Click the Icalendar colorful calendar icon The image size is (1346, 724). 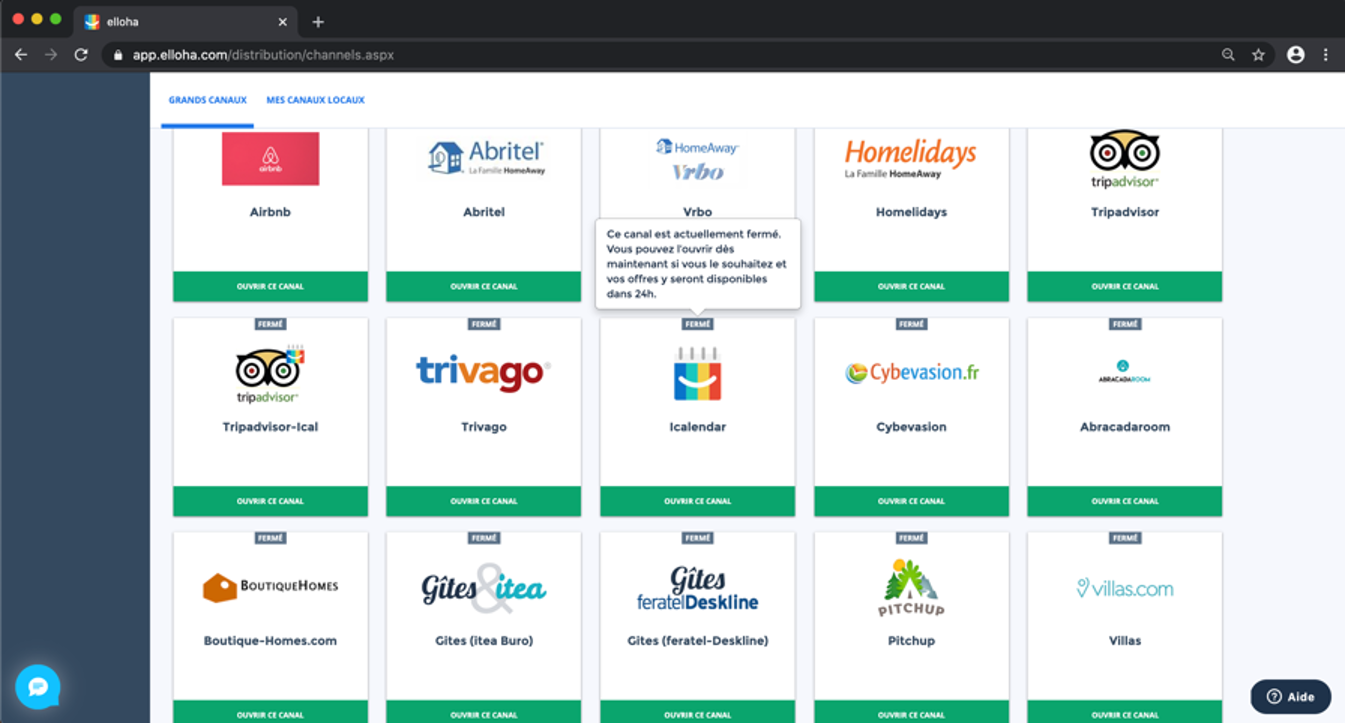click(698, 374)
